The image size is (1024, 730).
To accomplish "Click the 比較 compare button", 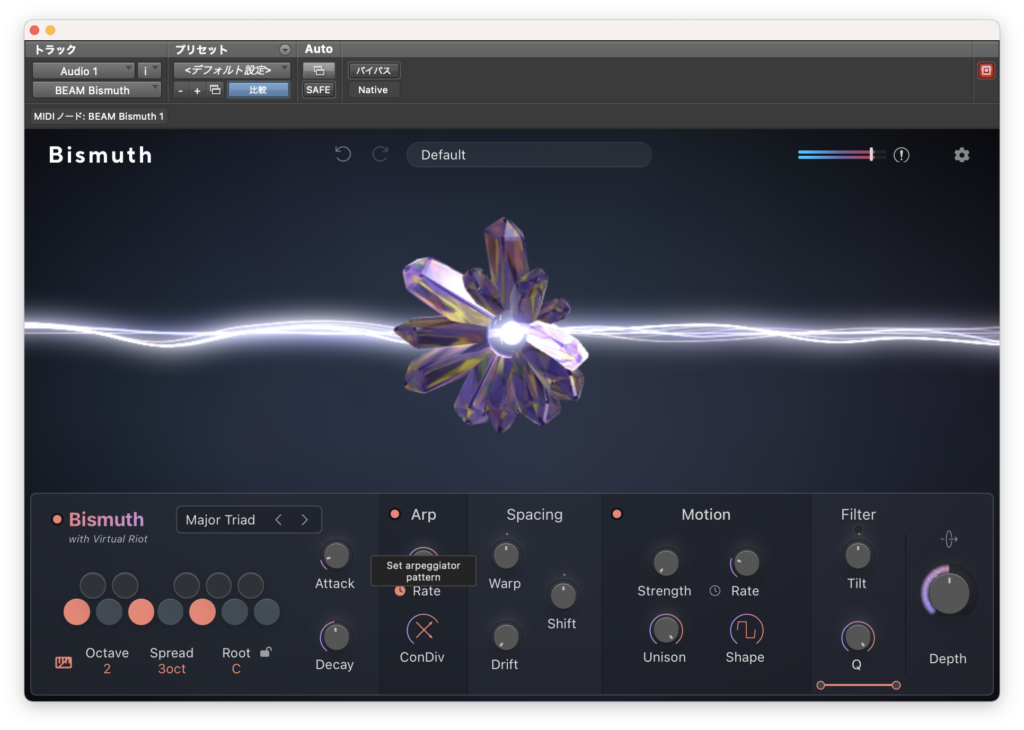I will coord(259,90).
